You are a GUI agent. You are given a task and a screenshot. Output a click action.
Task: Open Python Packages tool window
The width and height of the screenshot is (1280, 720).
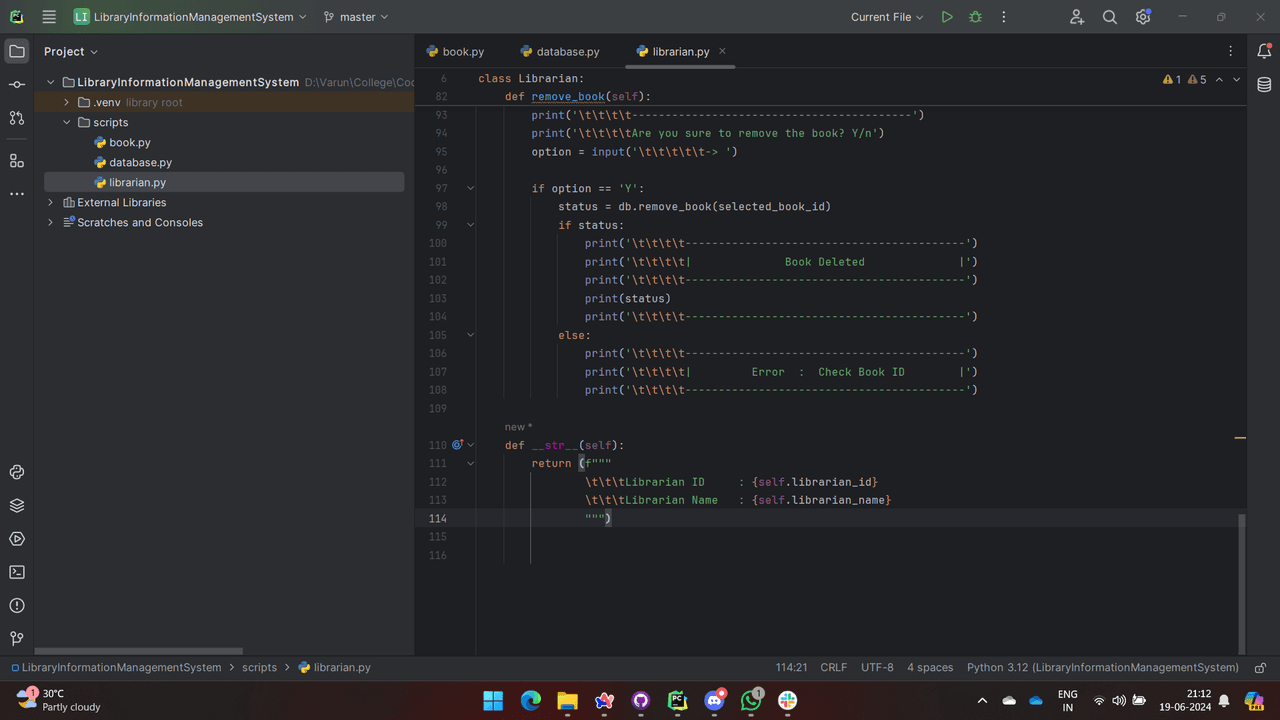[x=17, y=505]
